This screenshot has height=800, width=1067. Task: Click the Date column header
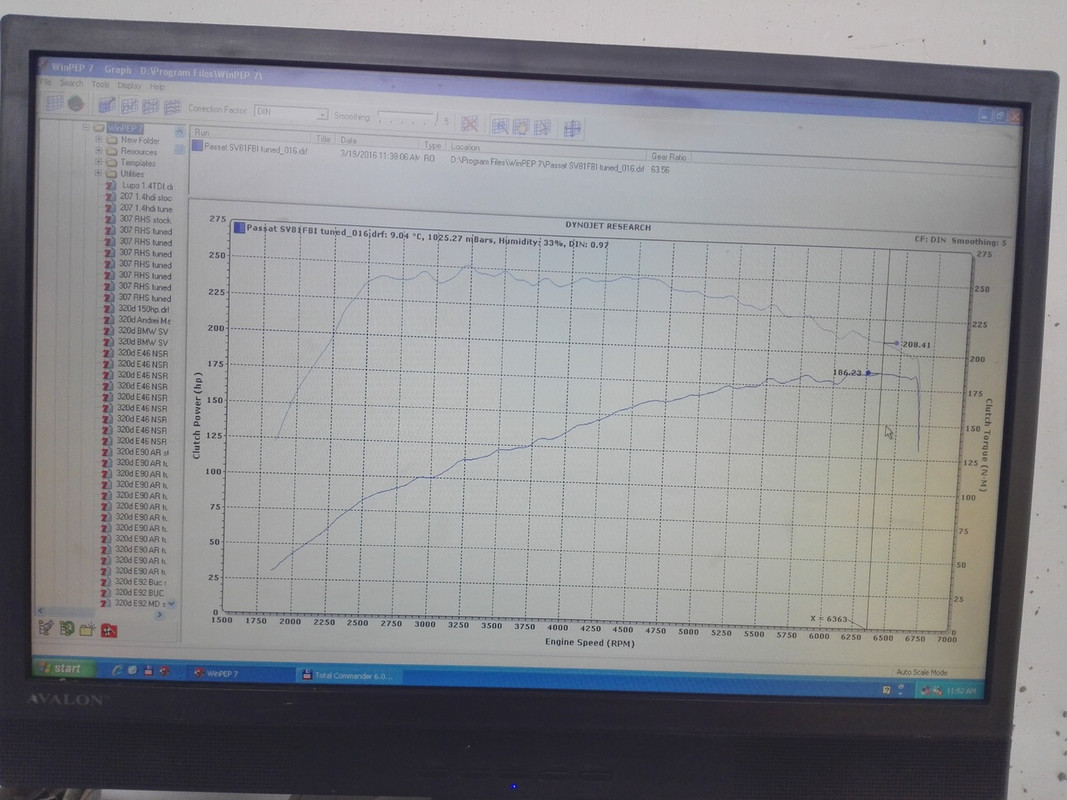coord(378,141)
